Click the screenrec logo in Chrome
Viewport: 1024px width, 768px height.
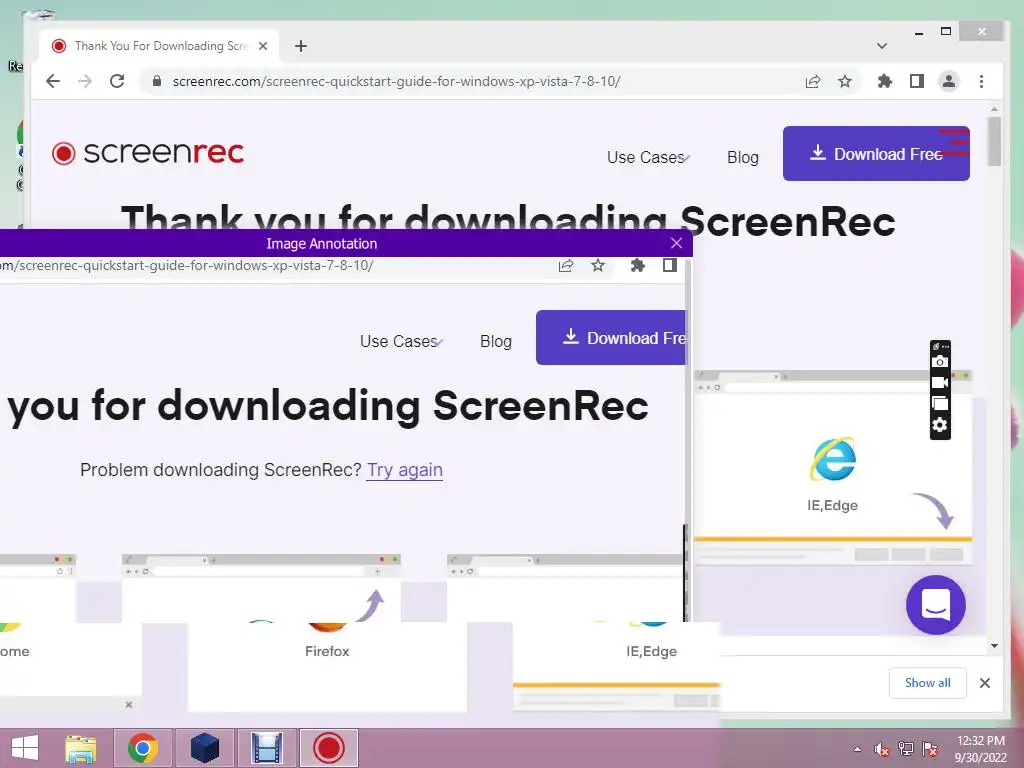[148, 153]
